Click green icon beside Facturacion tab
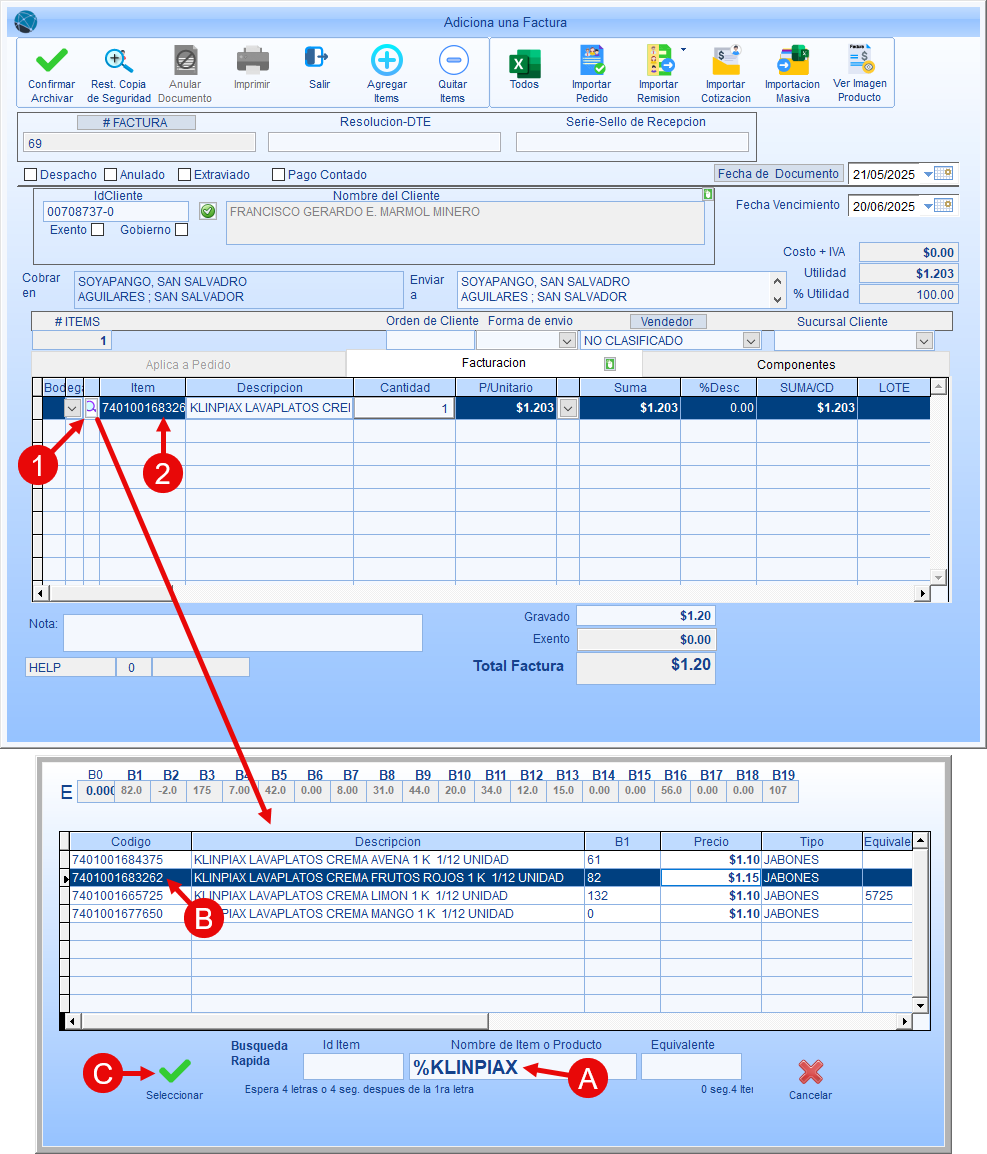 point(609,364)
